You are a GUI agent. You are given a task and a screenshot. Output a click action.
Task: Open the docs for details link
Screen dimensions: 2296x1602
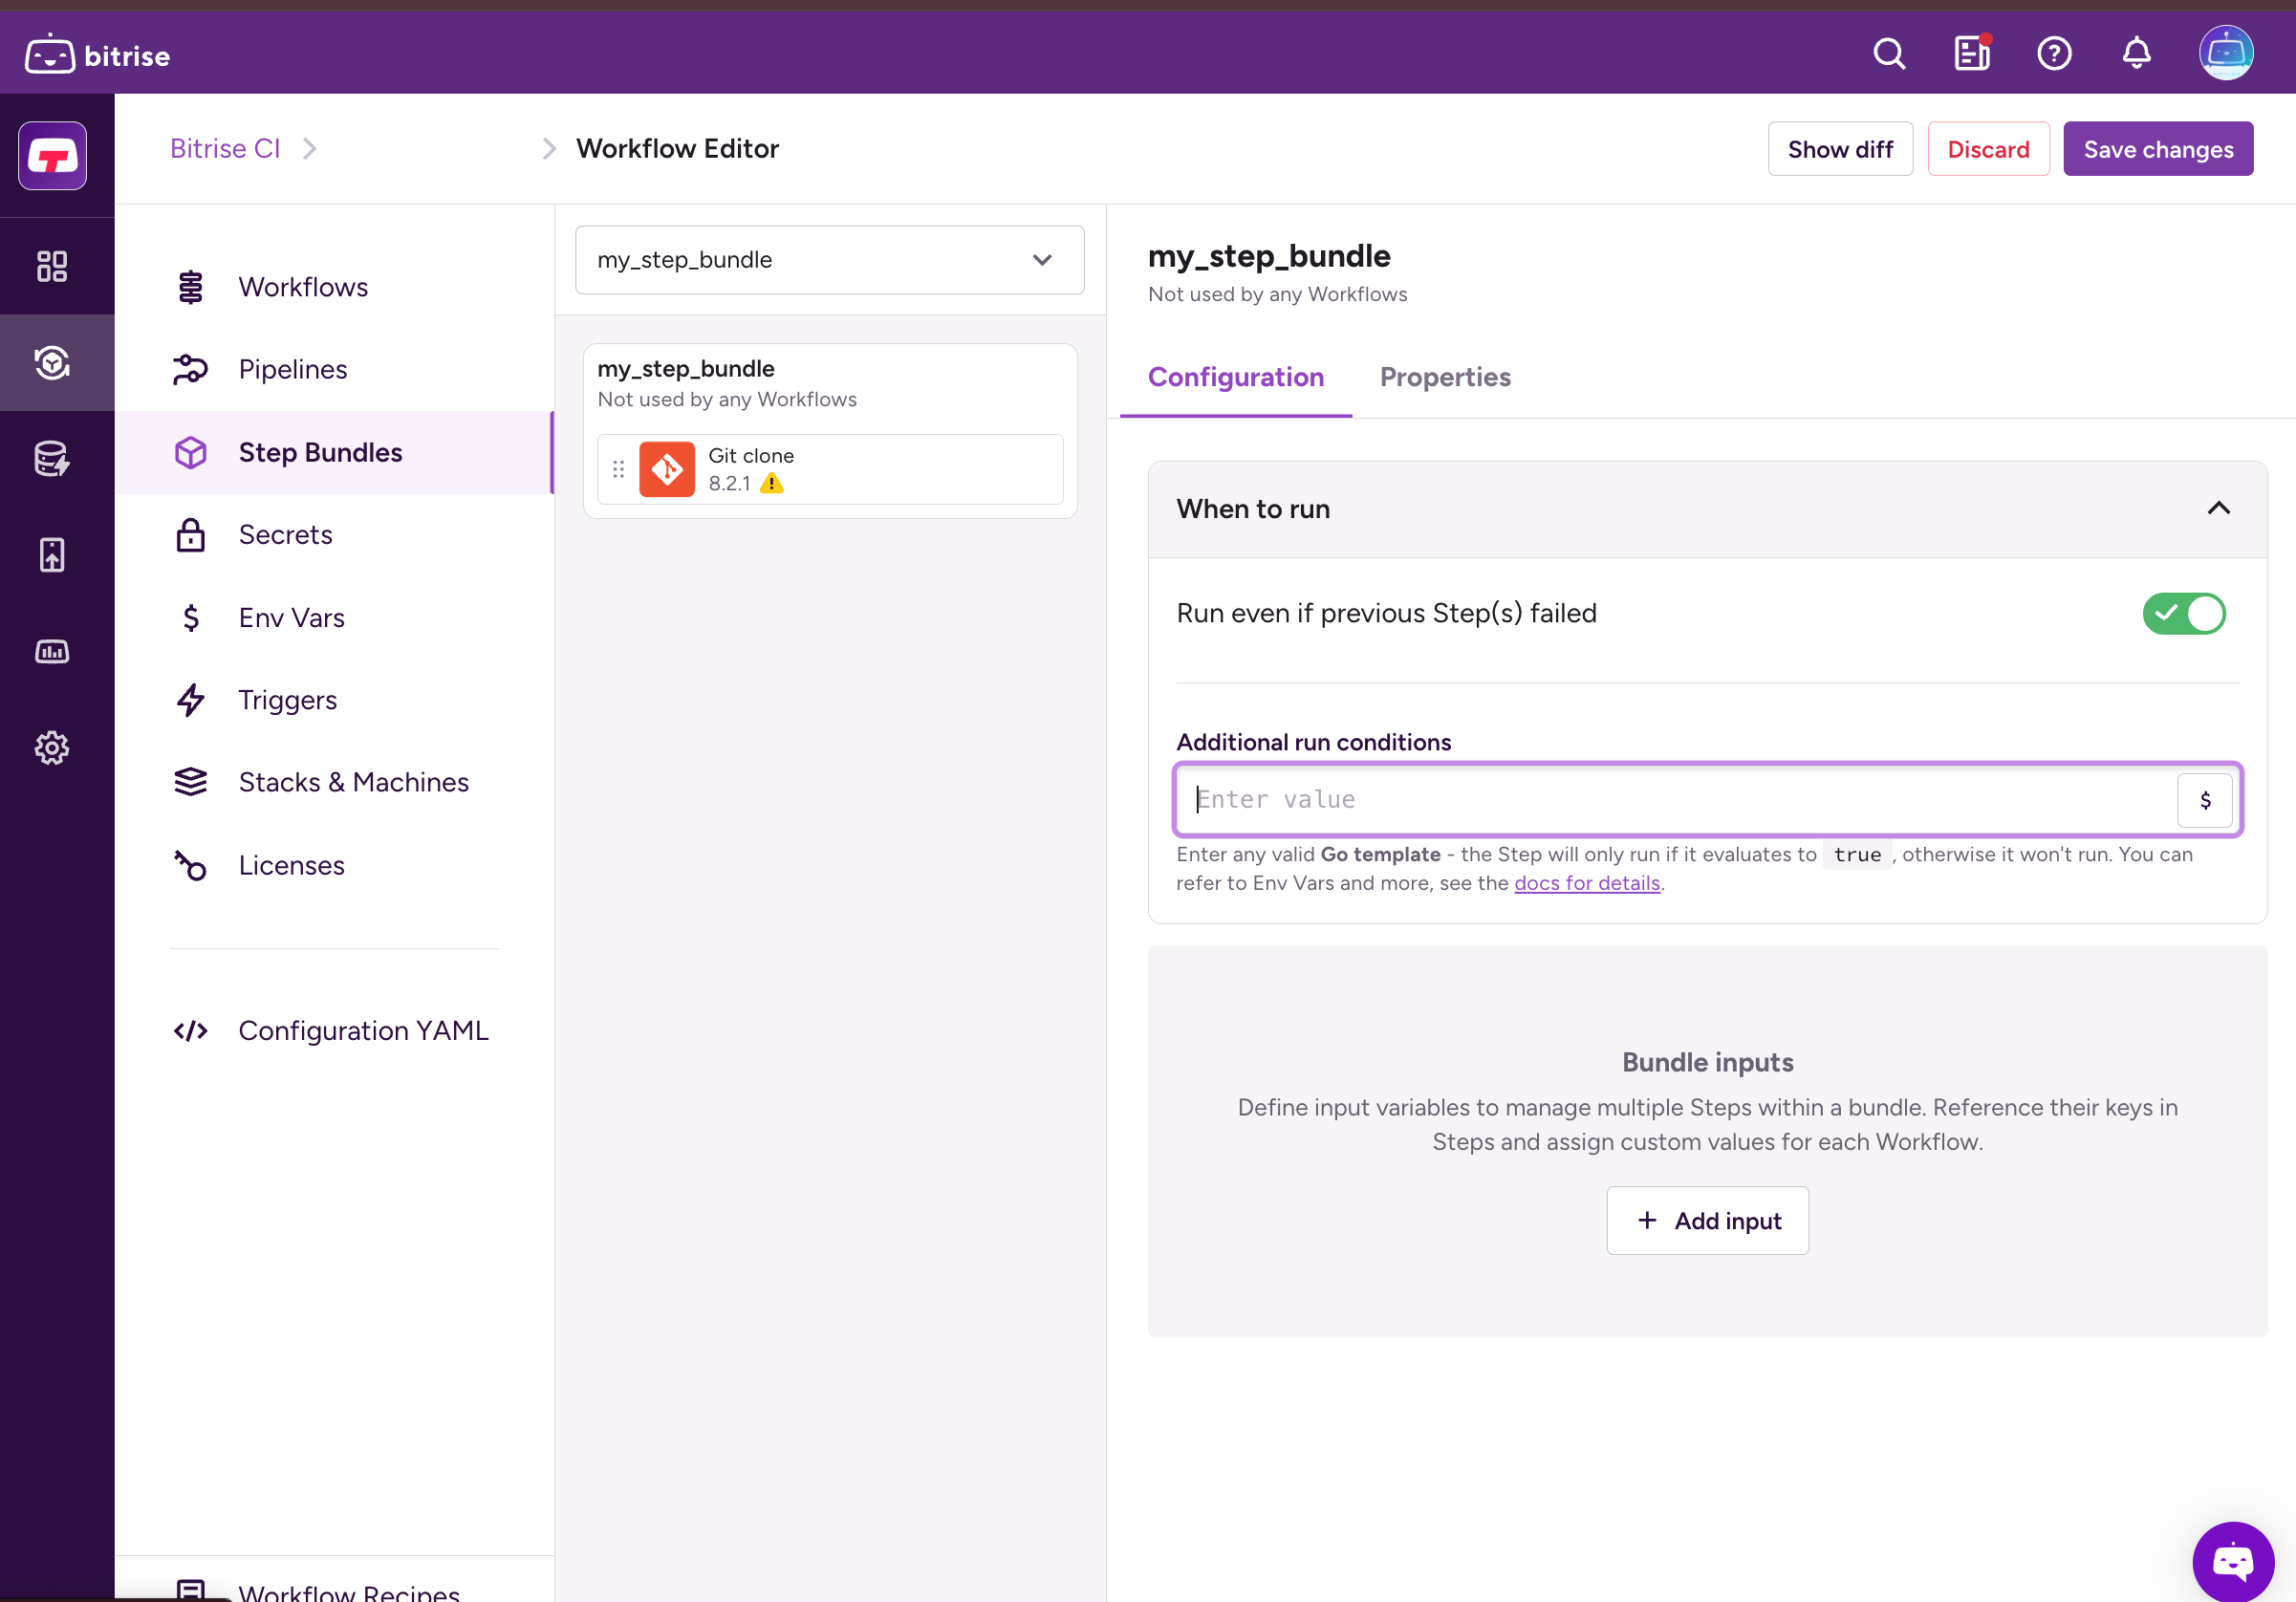[1586, 883]
